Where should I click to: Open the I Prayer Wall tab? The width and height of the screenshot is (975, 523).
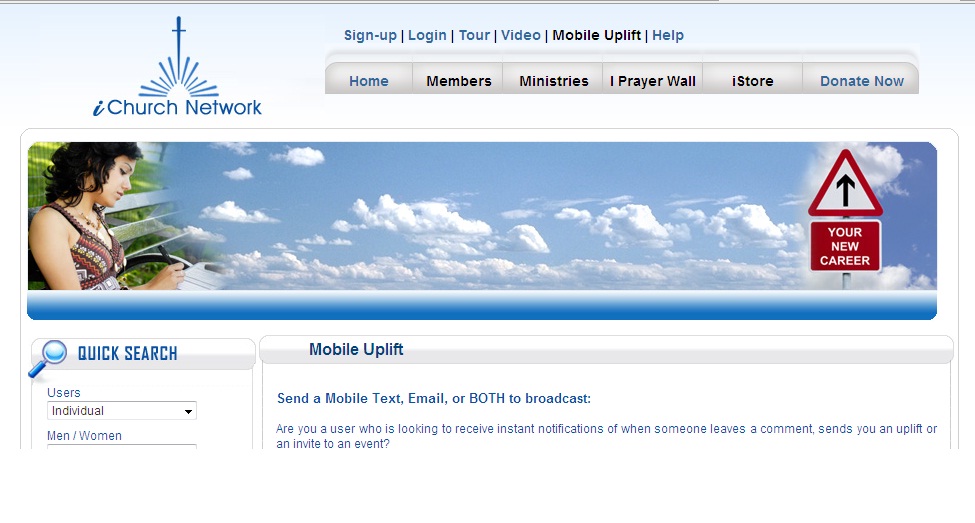click(653, 81)
